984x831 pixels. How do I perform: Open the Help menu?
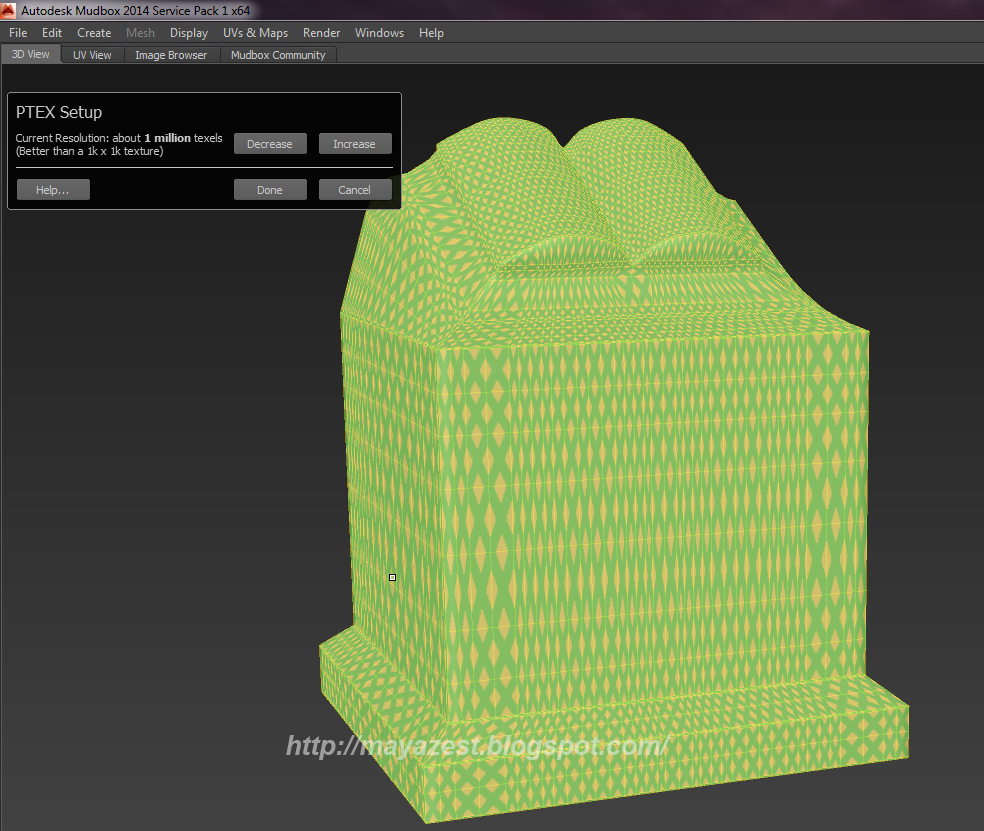click(x=431, y=32)
